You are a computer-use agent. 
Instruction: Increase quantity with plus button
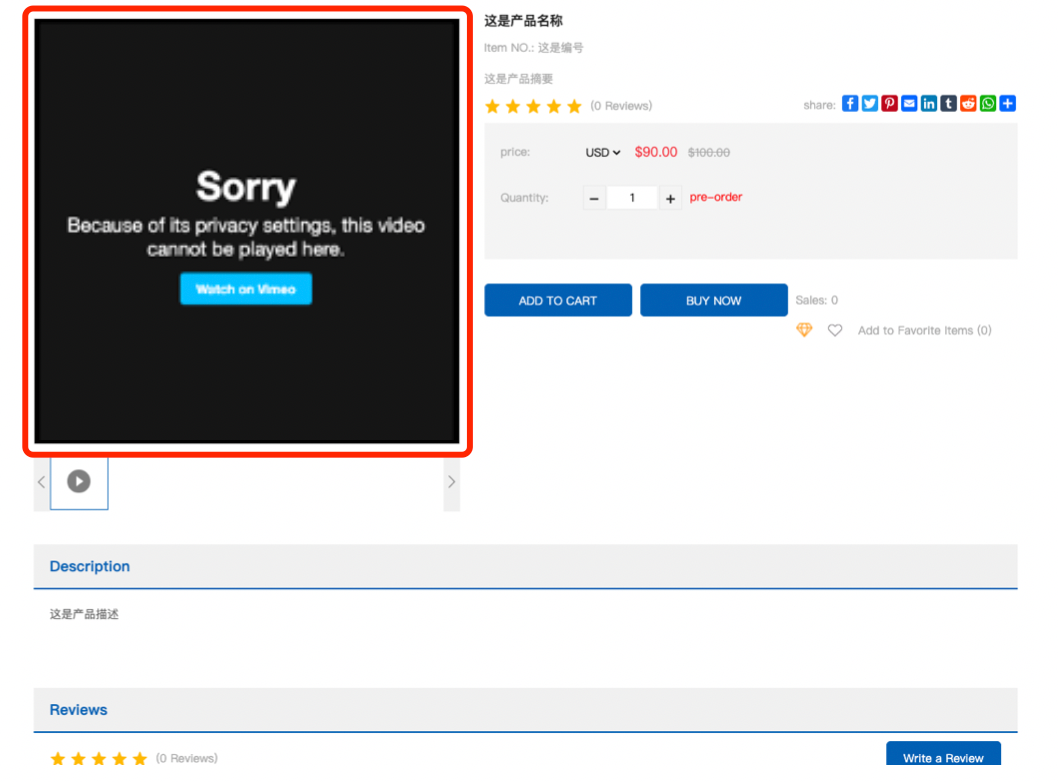[670, 198]
